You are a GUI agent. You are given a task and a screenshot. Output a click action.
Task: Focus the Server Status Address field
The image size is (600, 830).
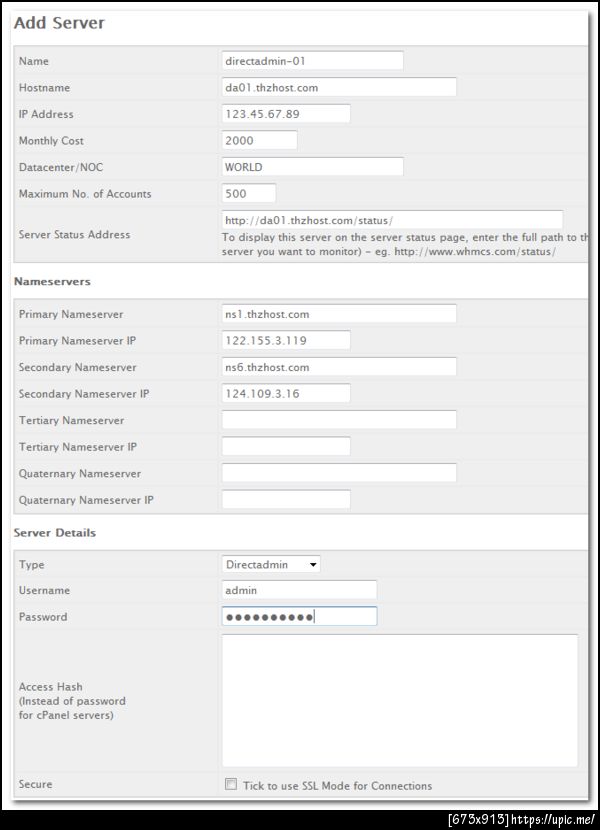click(392, 220)
